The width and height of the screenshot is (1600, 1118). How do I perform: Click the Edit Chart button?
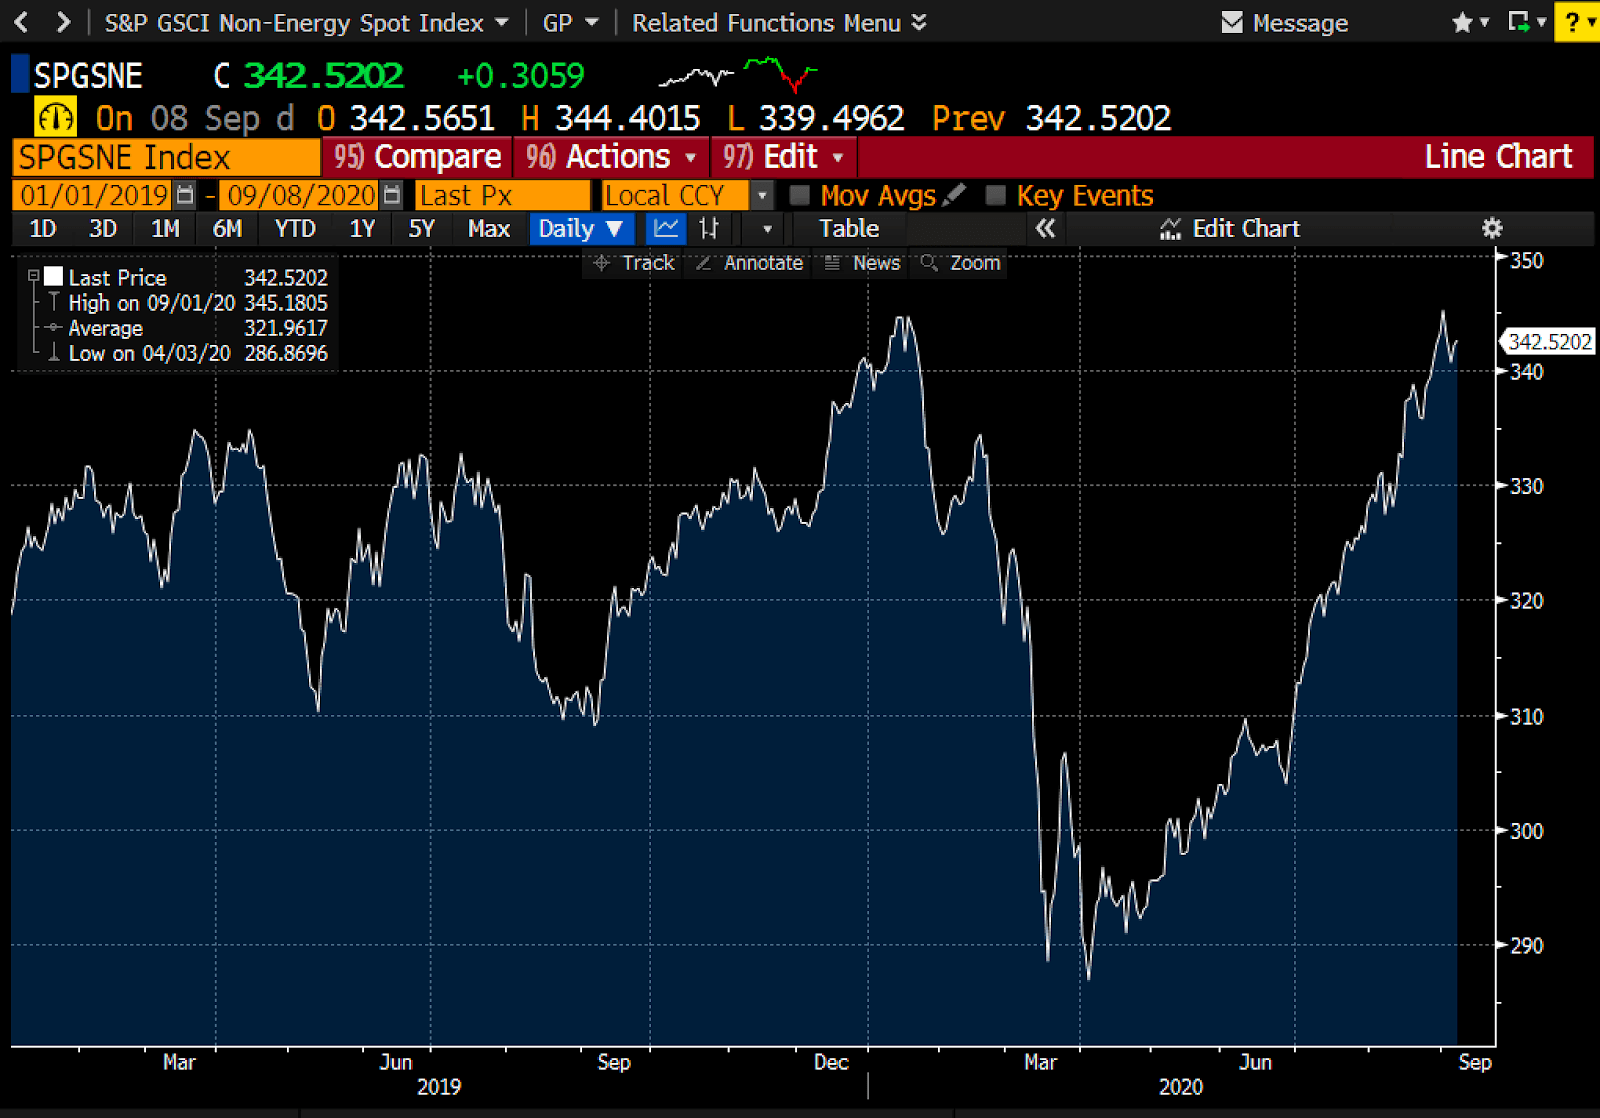click(1230, 229)
